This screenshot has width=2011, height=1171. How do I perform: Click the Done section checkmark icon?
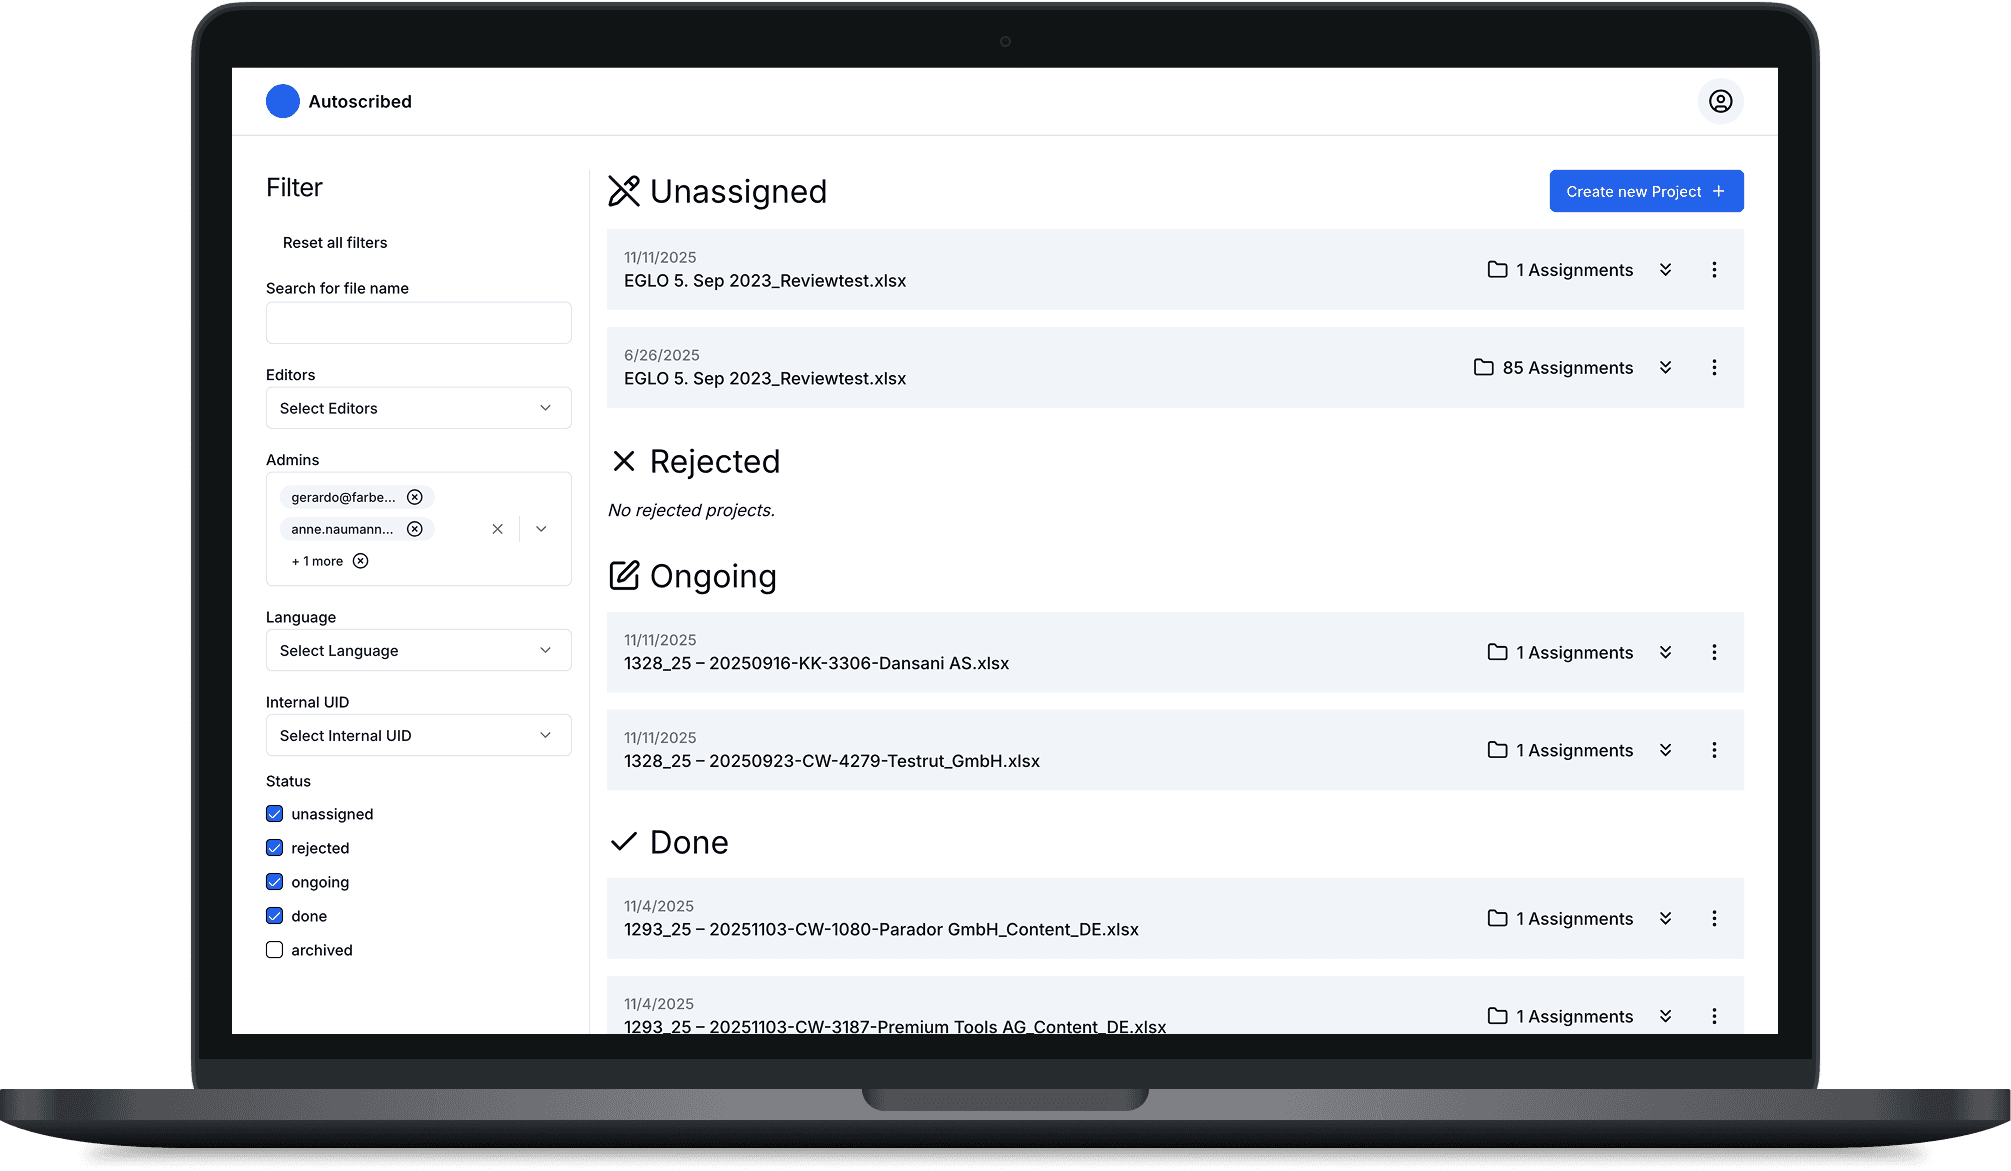pos(624,842)
